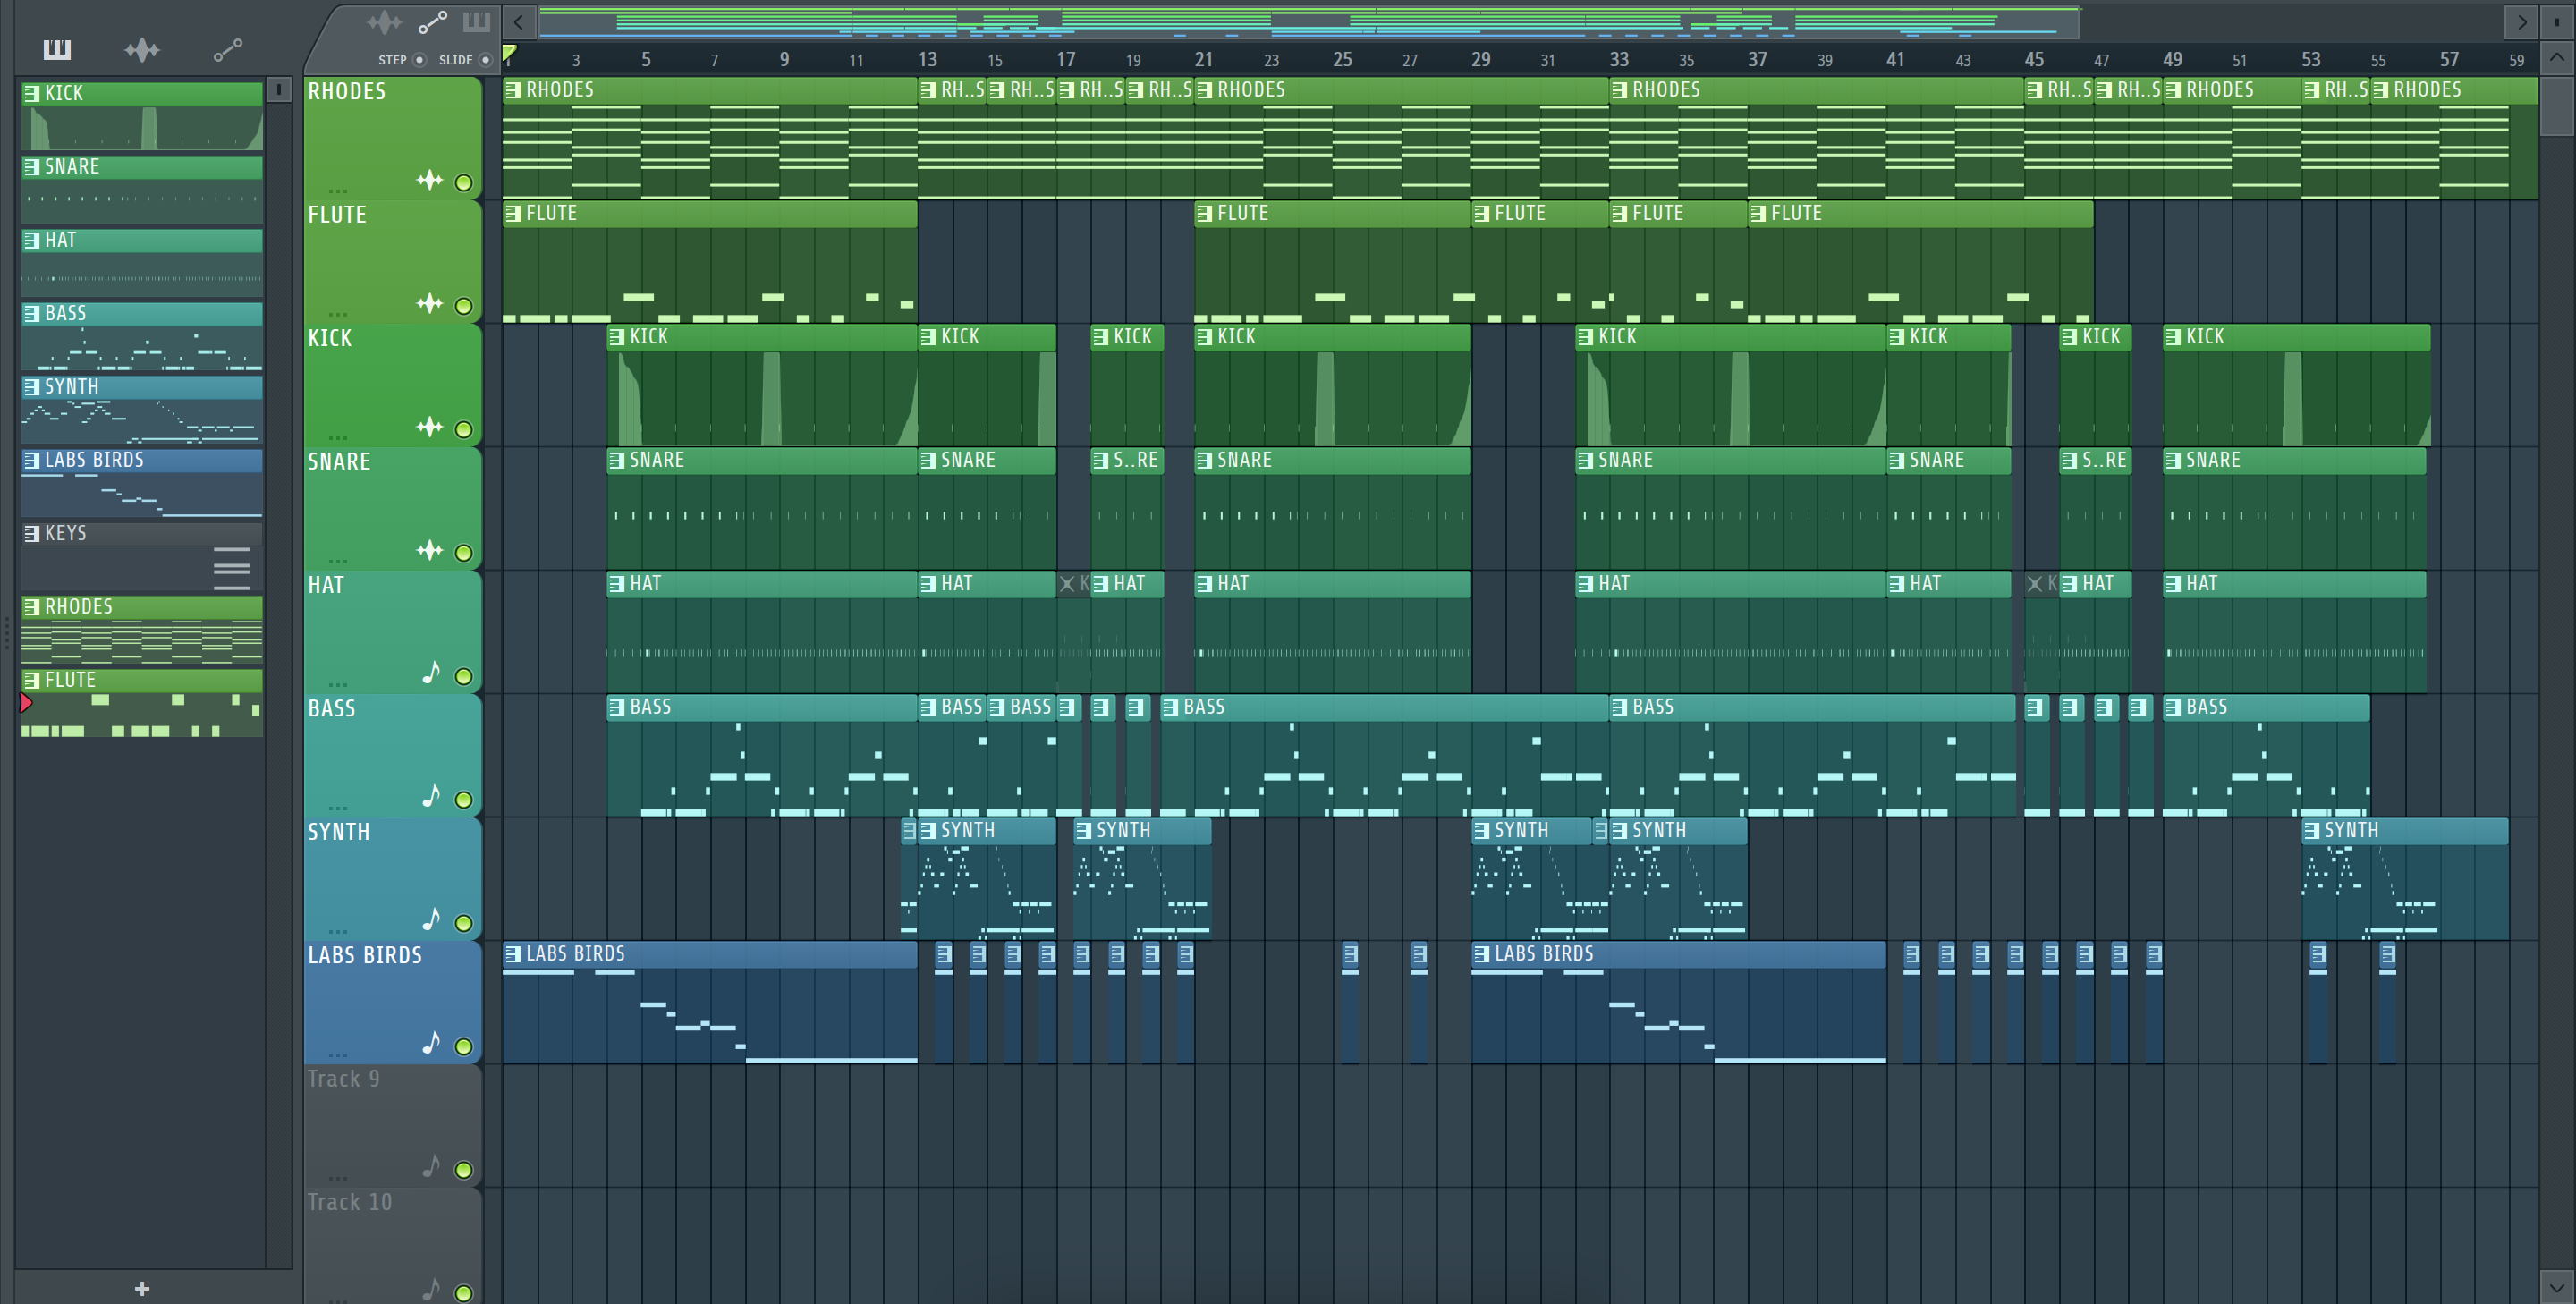Mute the LABS BIRDS track
Viewport: 2576px width, 1304px height.
click(463, 1047)
